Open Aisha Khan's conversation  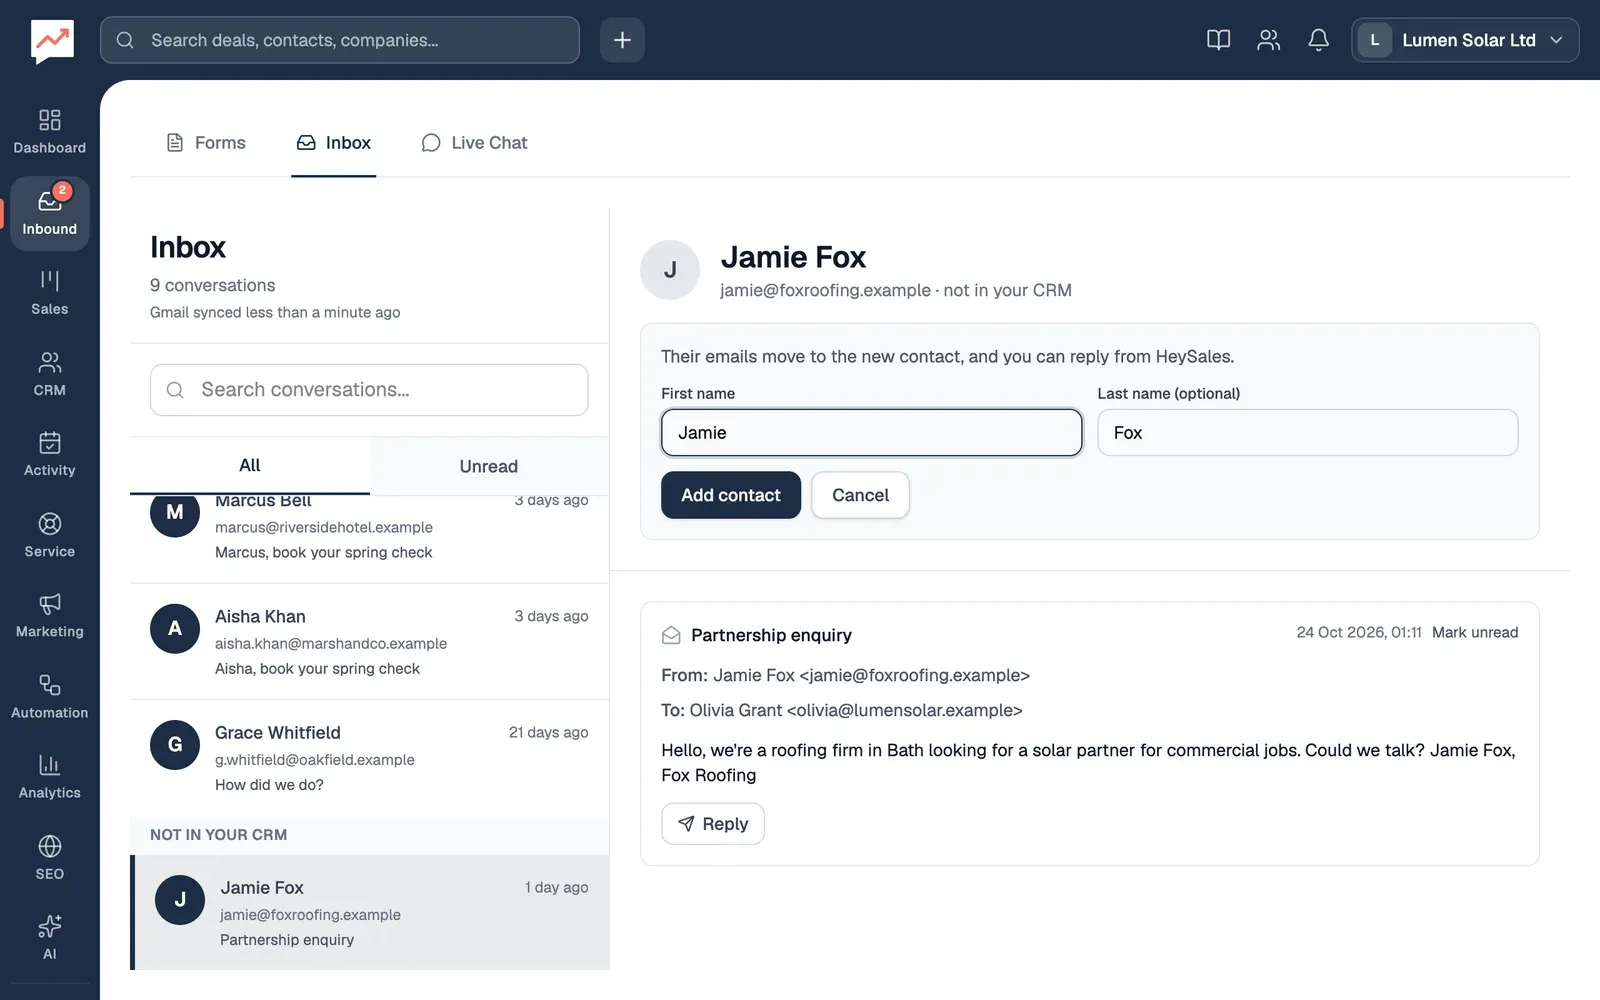click(369, 642)
